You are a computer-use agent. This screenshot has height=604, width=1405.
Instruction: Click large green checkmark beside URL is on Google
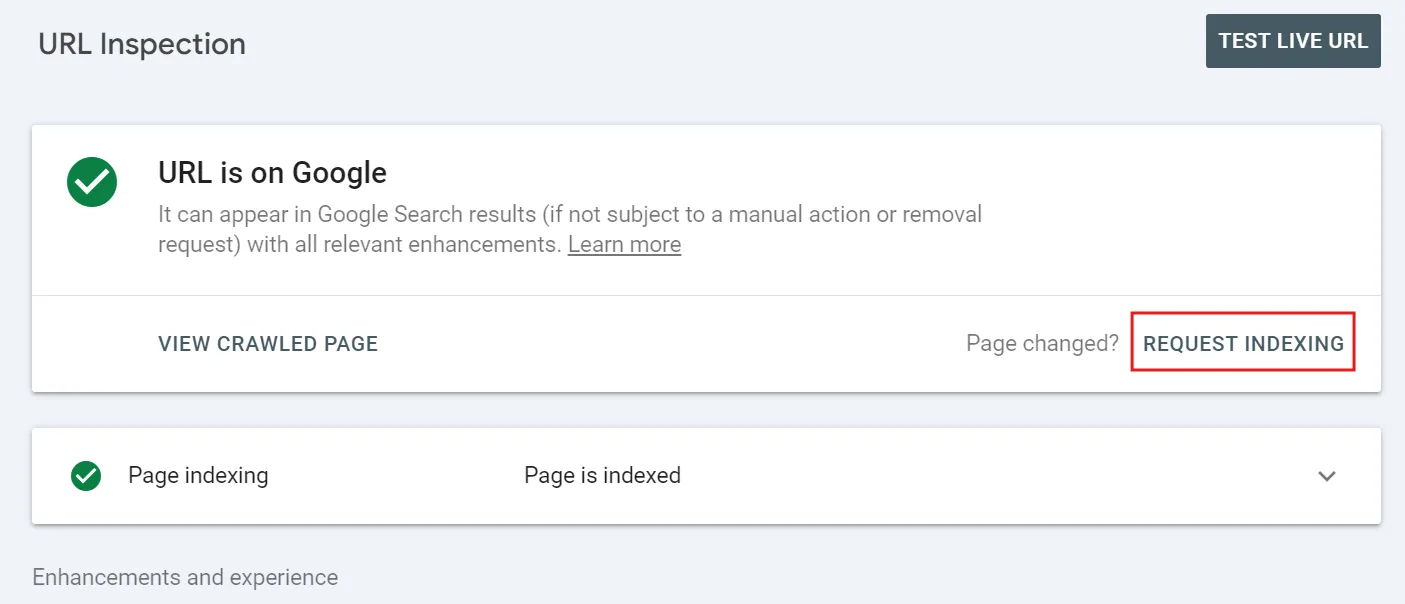[92, 181]
